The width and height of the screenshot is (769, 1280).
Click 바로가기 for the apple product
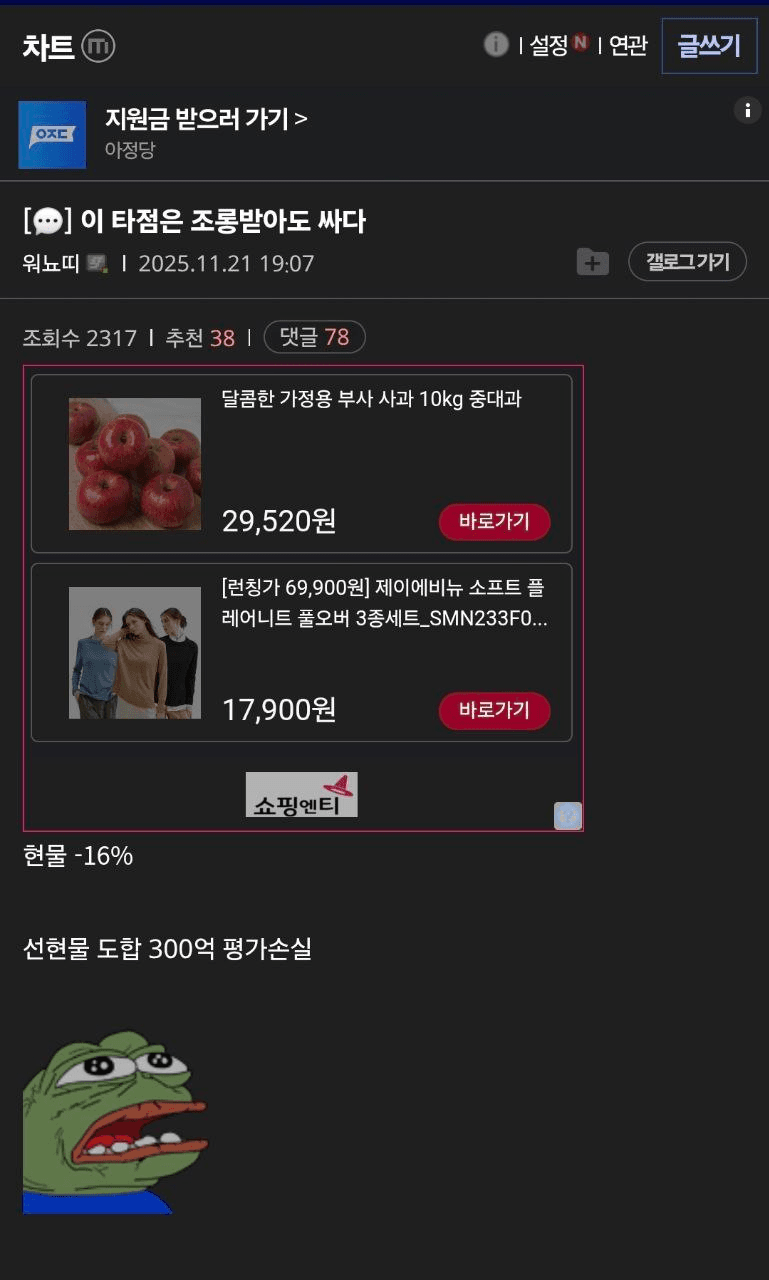click(494, 522)
